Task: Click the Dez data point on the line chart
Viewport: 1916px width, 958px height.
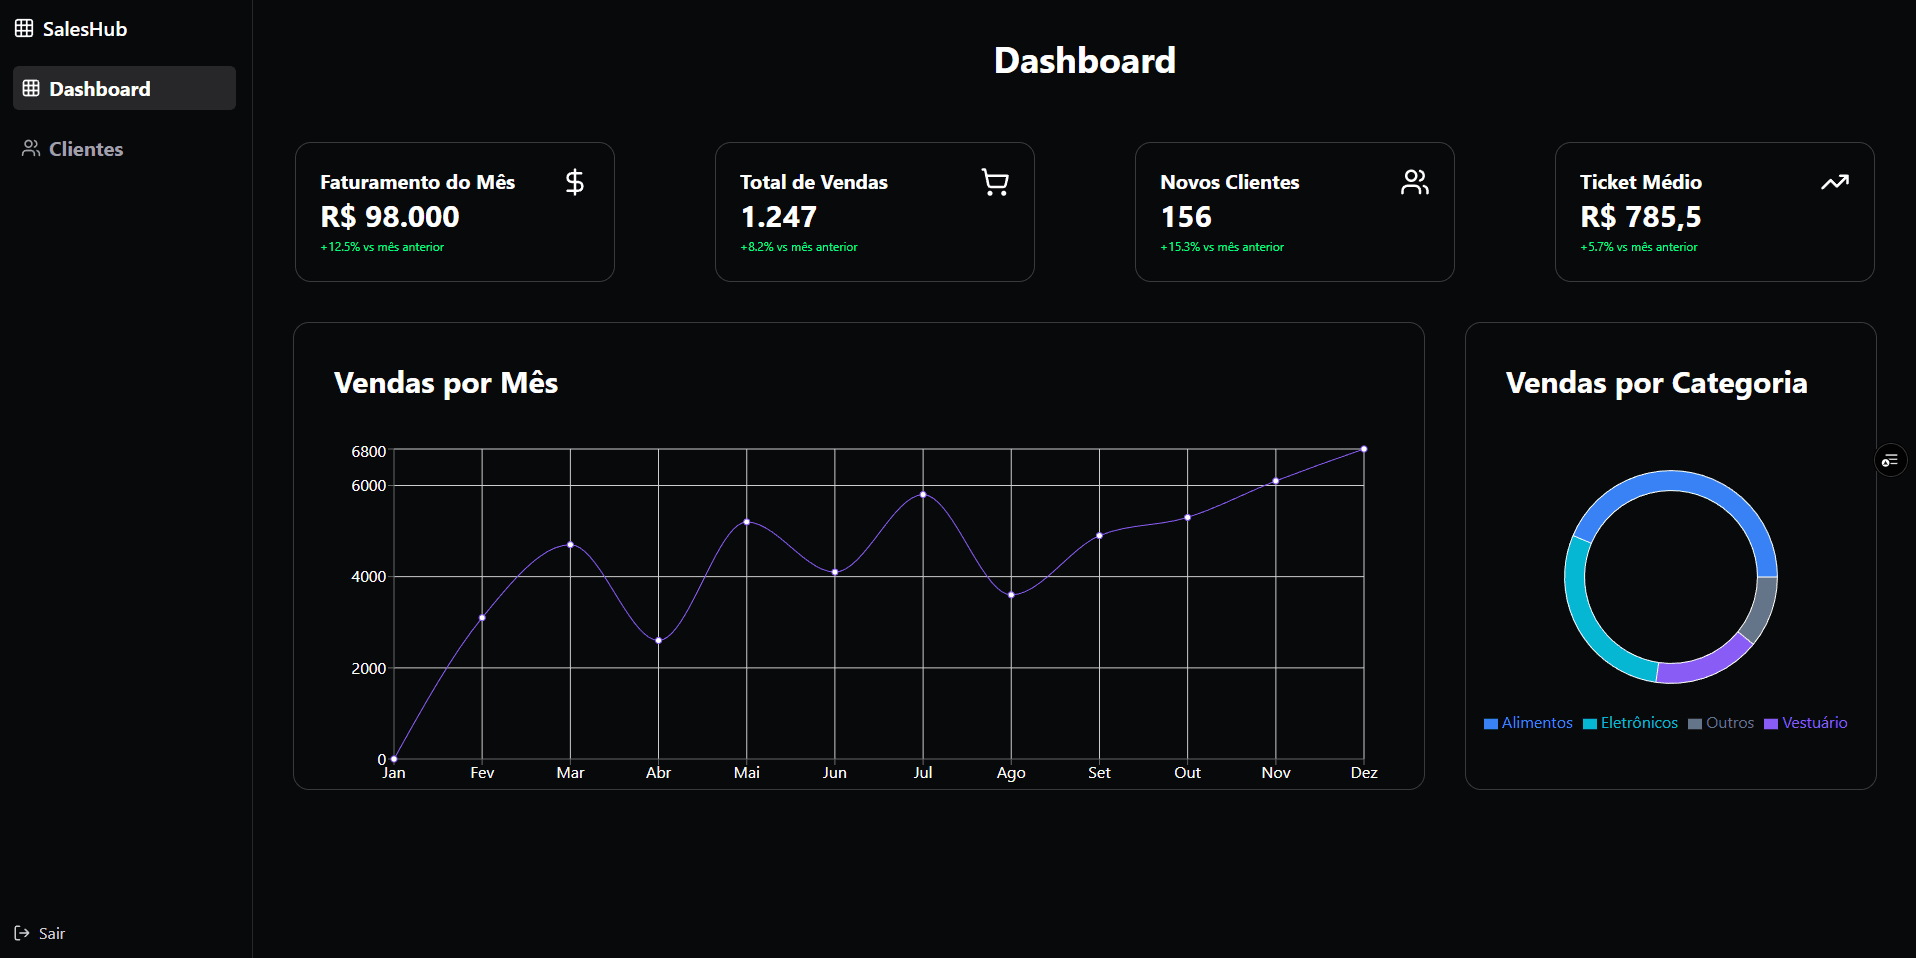Action: tap(1363, 450)
